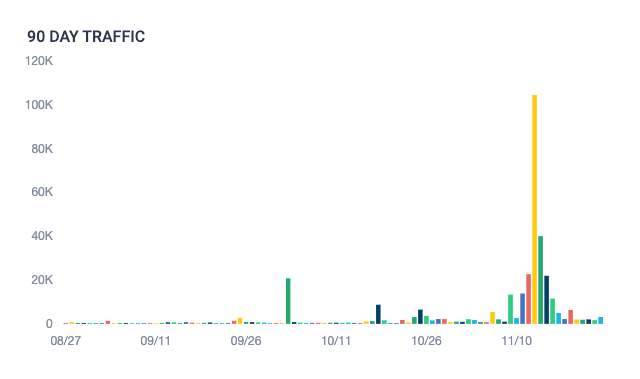The height and width of the screenshot is (379, 640).
Task: Click the 09/11 x-axis date label
Action: coord(155,341)
